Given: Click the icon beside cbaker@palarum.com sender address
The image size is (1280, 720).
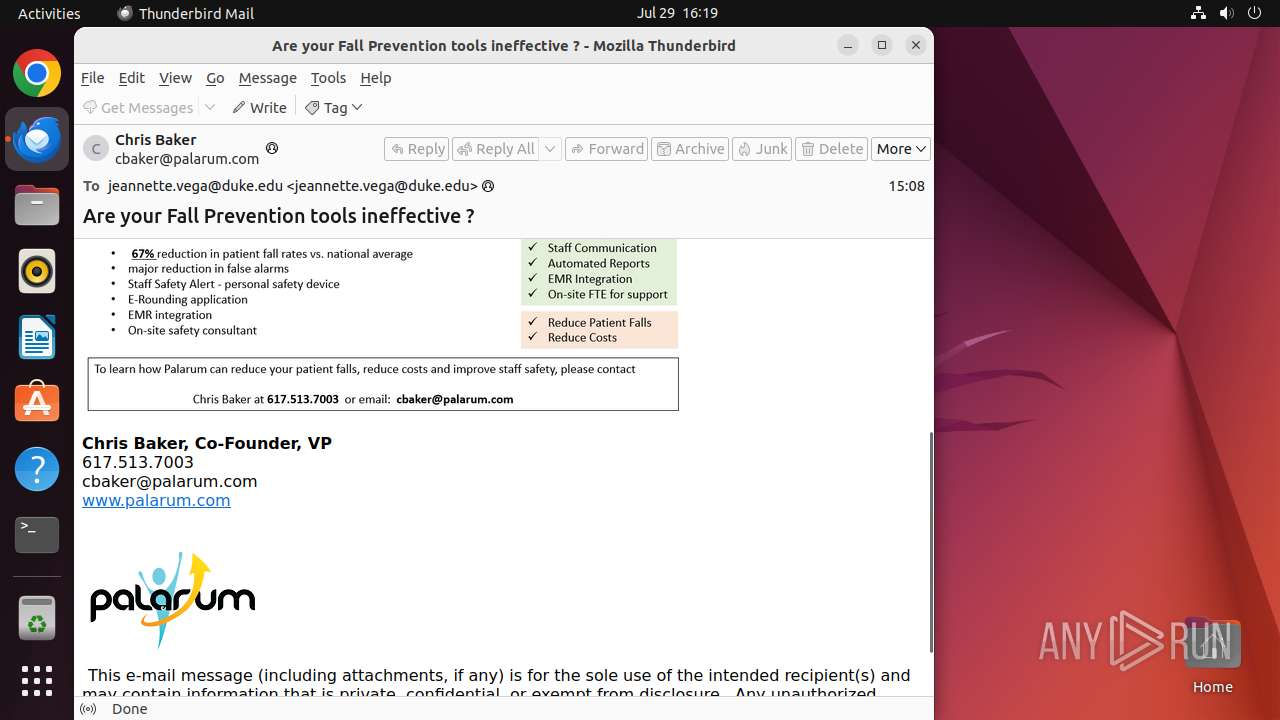Looking at the screenshot, I should click(271, 148).
